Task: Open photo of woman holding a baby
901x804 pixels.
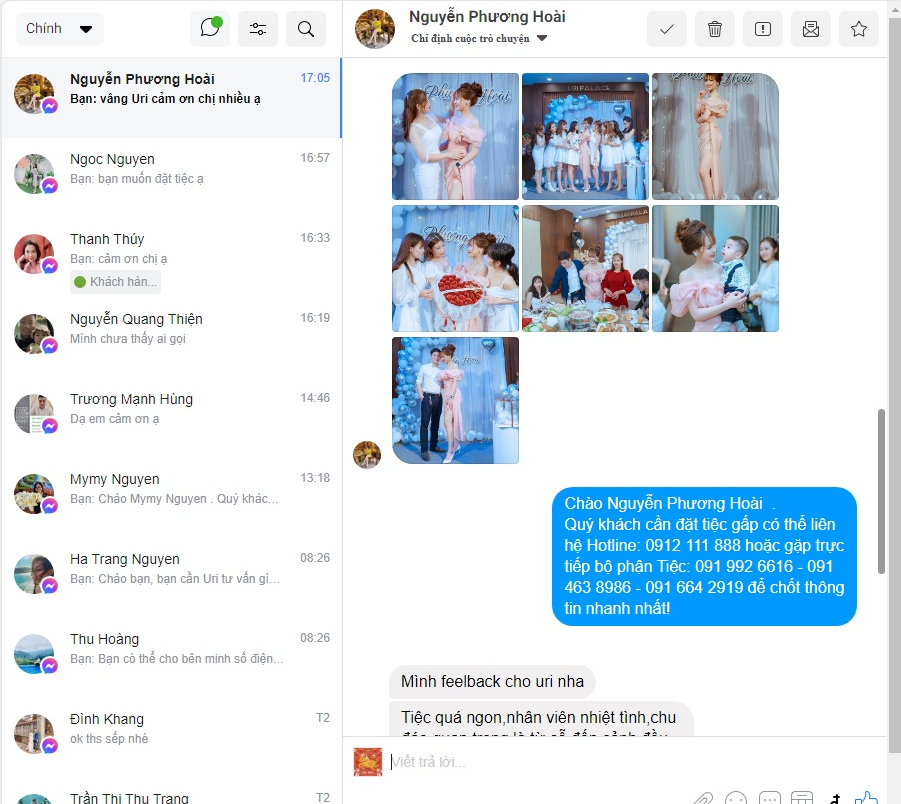Action: tap(715, 268)
